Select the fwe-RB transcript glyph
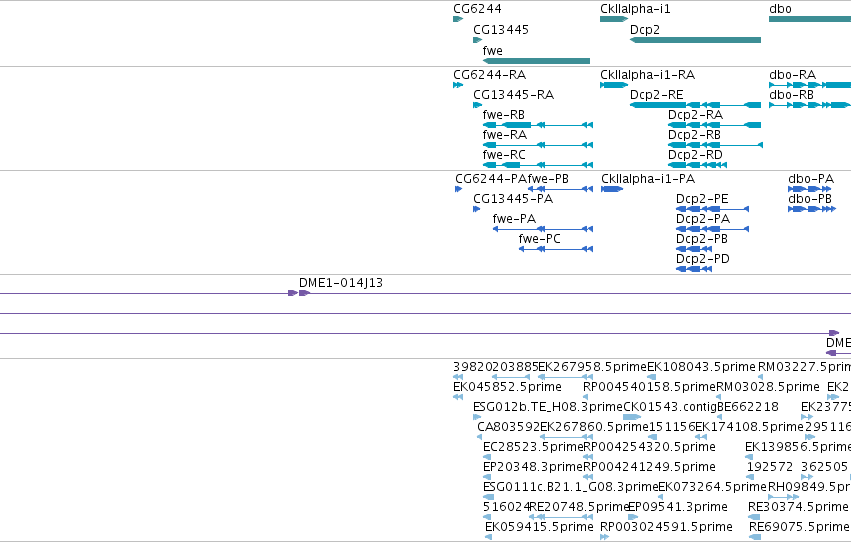The height and width of the screenshot is (542, 851). pos(537,125)
